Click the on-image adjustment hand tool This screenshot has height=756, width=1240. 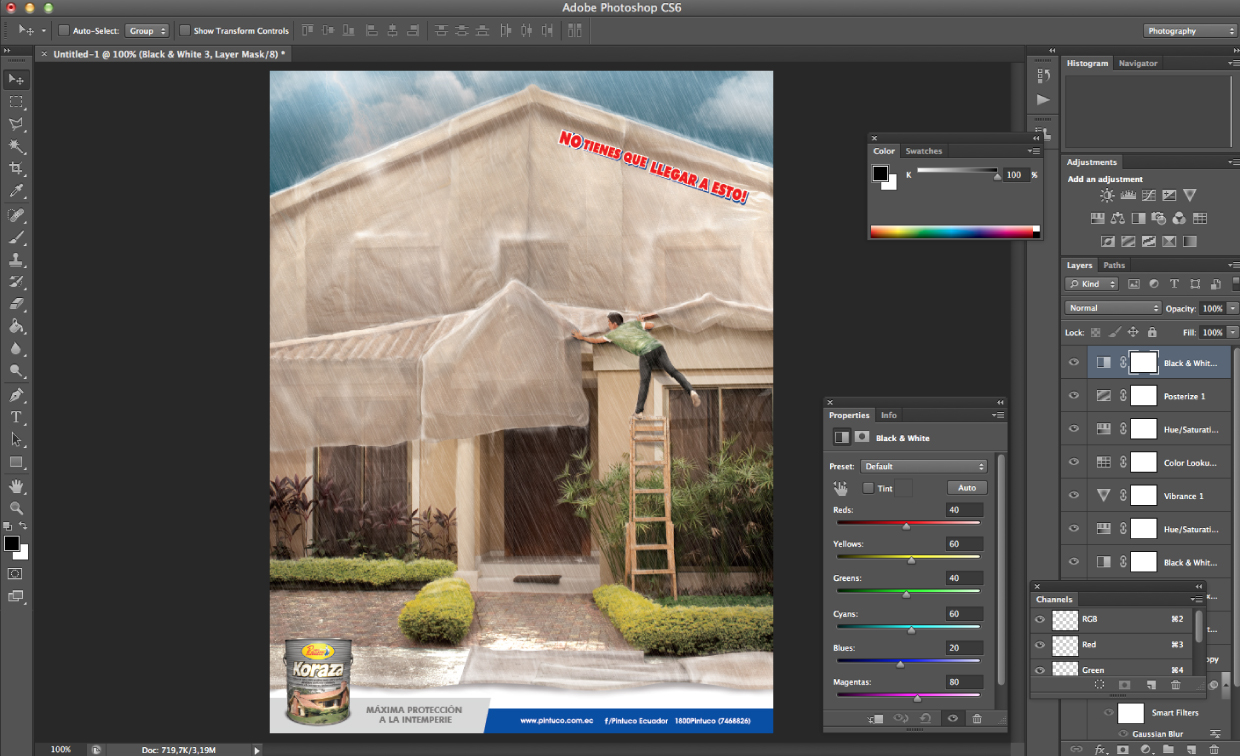click(x=841, y=488)
